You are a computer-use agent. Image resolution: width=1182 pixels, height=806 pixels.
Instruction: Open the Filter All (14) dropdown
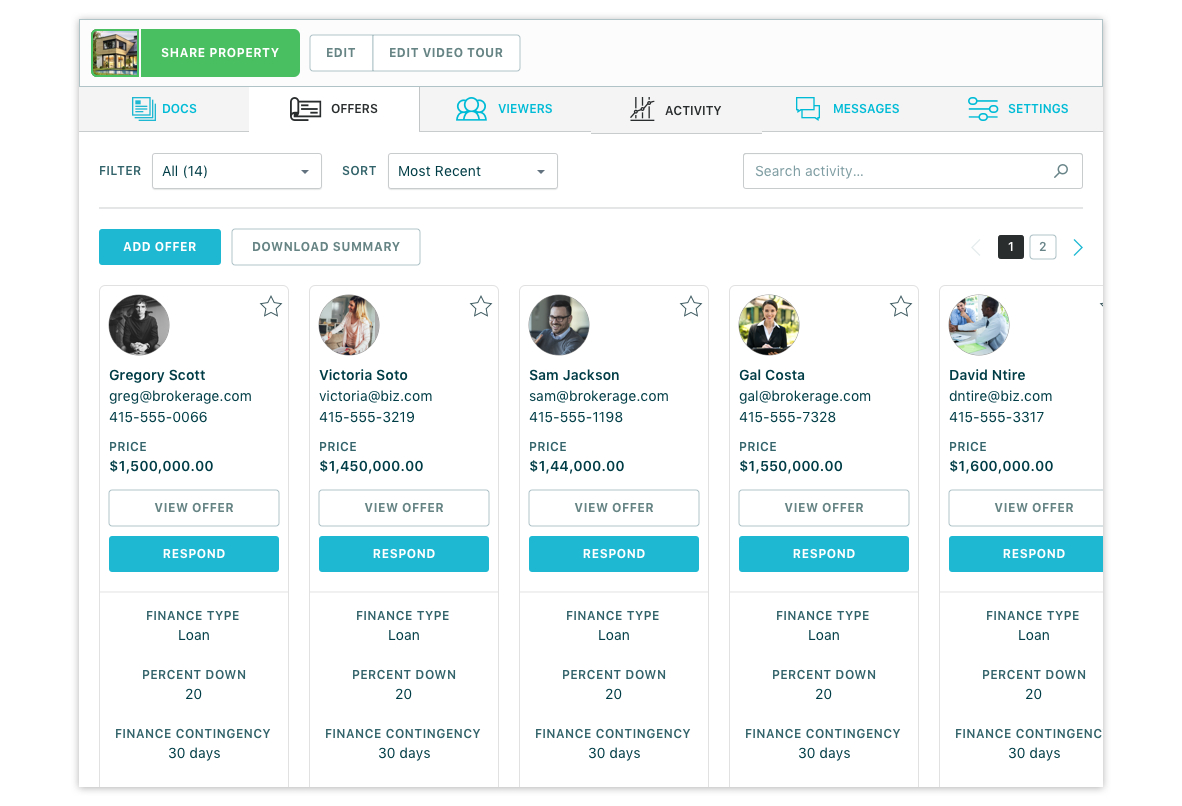coord(237,171)
